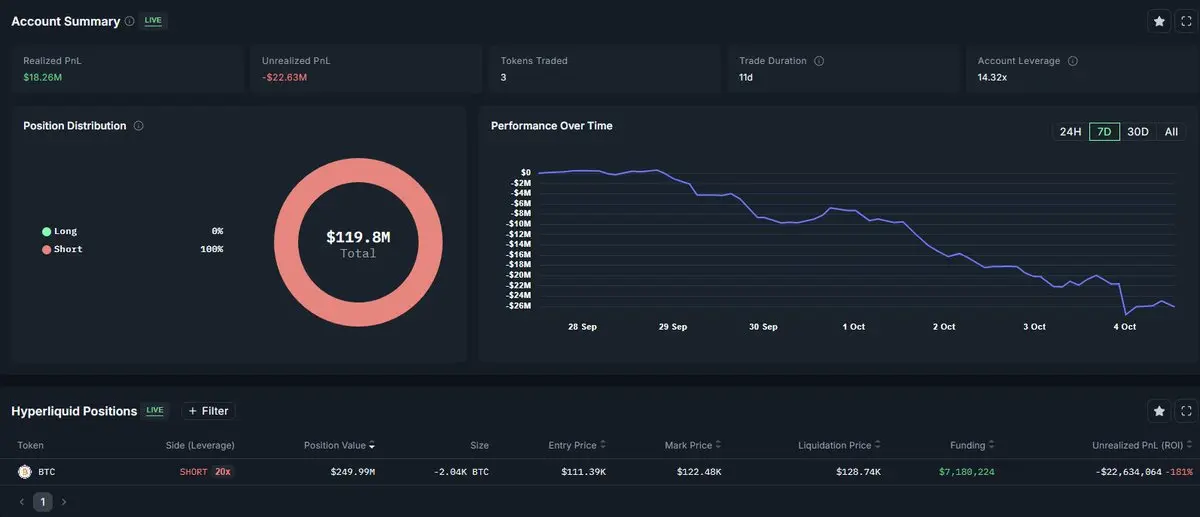
Task: Toggle the Short legend entry
Action: point(62,249)
